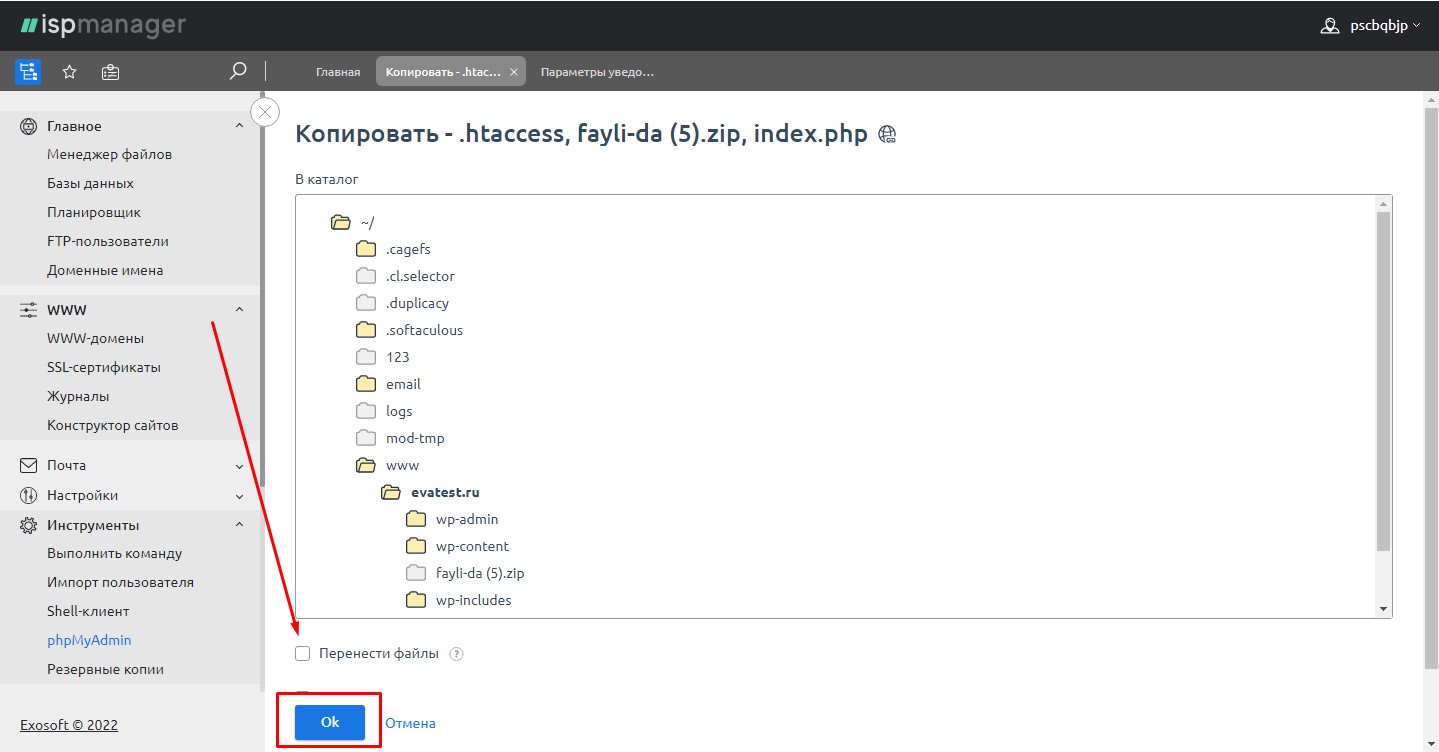Screen dimensions: 1439x752
Task: Switch to the Главная tab
Action: tap(338, 72)
